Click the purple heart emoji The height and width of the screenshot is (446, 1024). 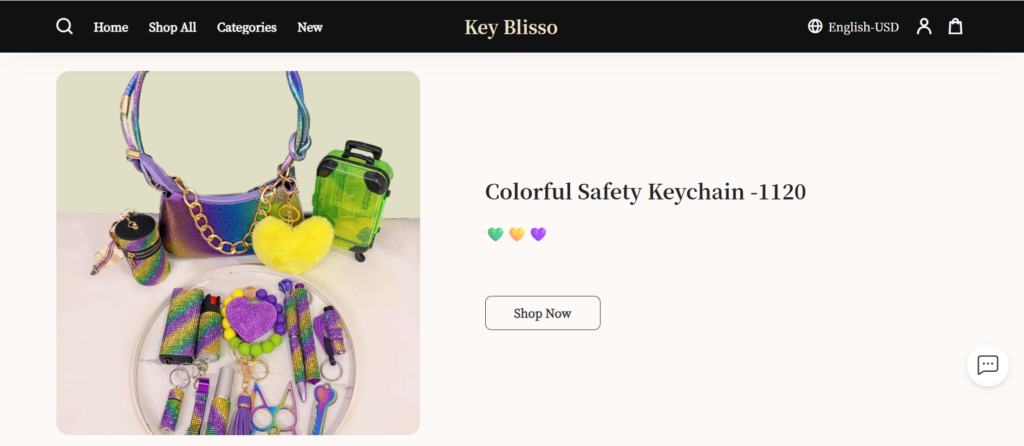coord(538,234)
